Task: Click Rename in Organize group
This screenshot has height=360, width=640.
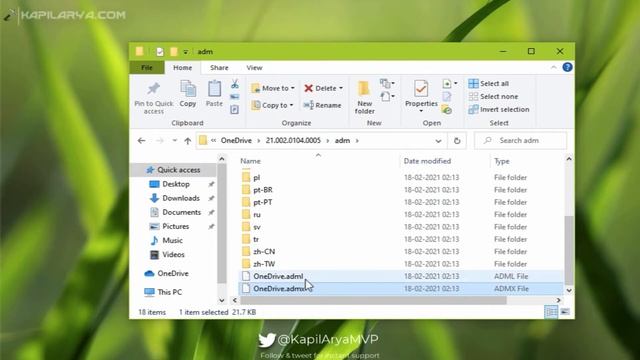Action: point(322,105)
